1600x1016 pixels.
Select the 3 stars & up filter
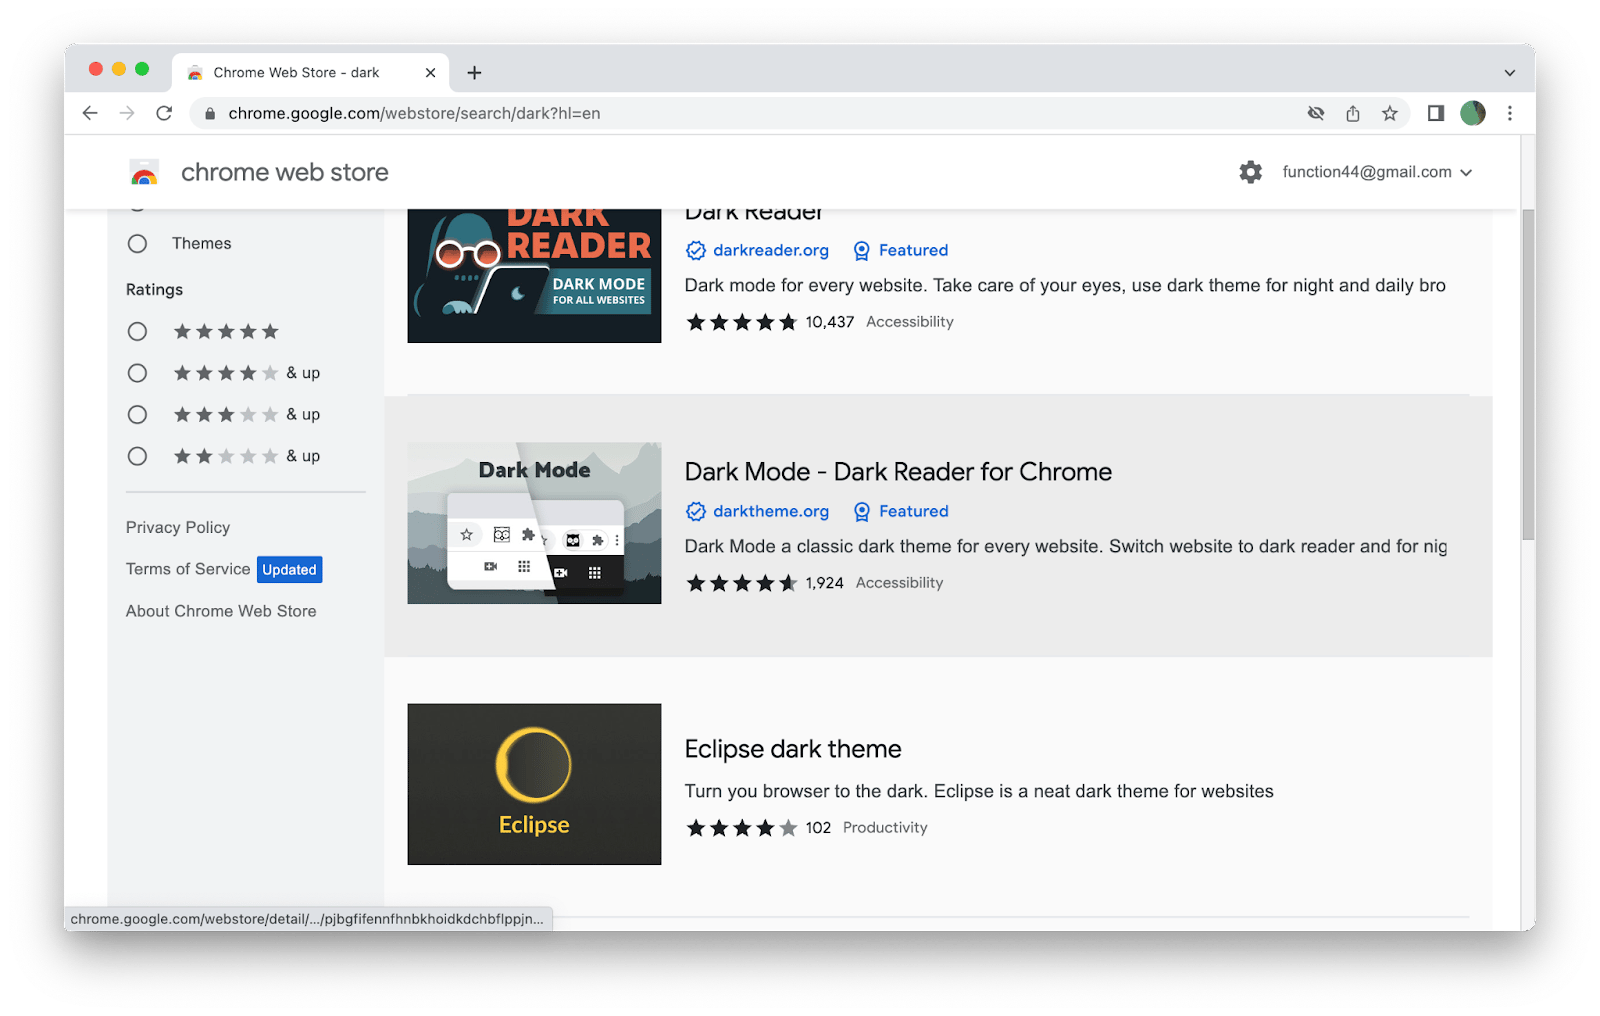[138, 415]
